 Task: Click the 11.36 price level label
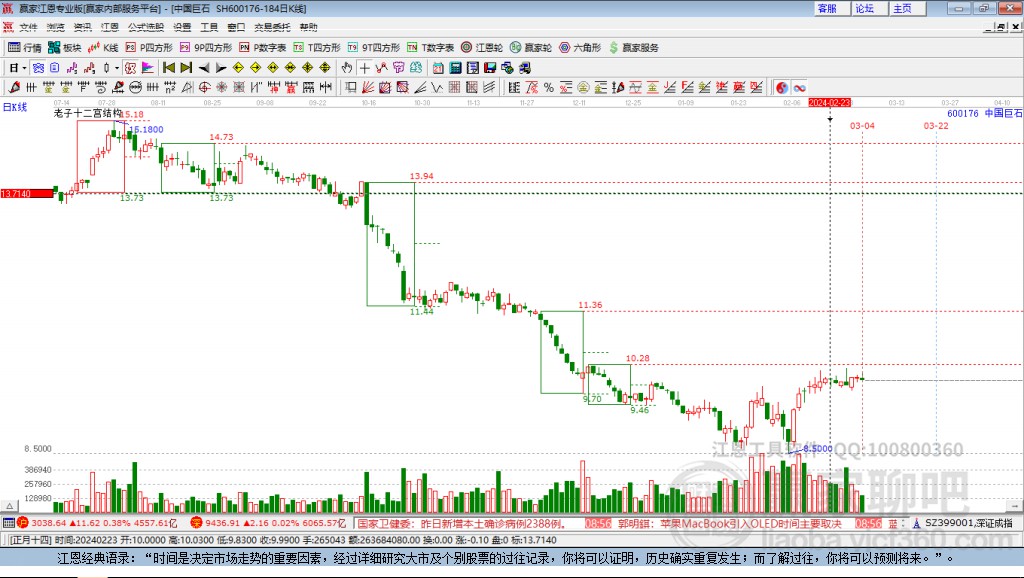click(590, 304)
